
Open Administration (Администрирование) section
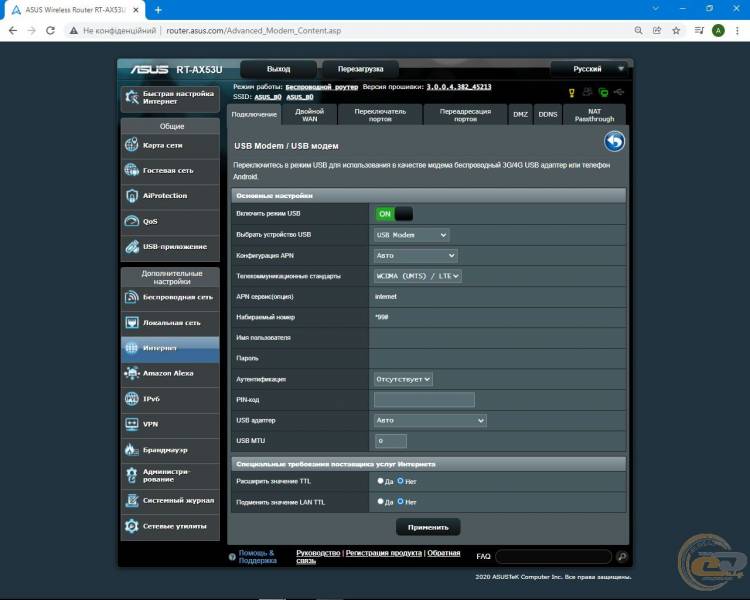coord(170,475)
